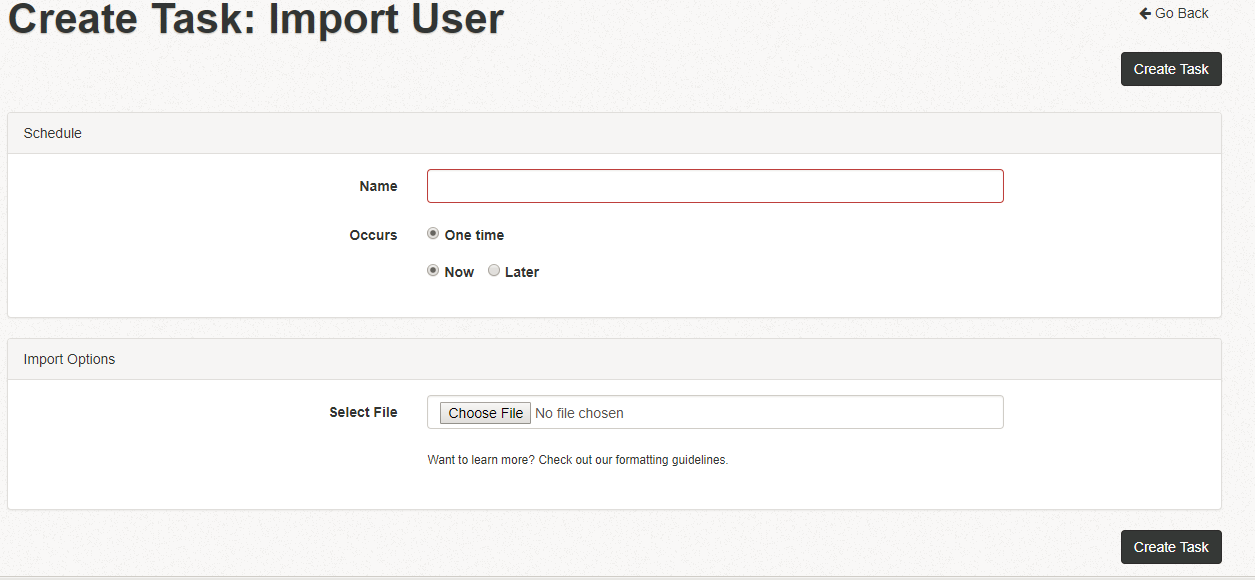
Task: Select the One time radio button
Action: (433, 233)
